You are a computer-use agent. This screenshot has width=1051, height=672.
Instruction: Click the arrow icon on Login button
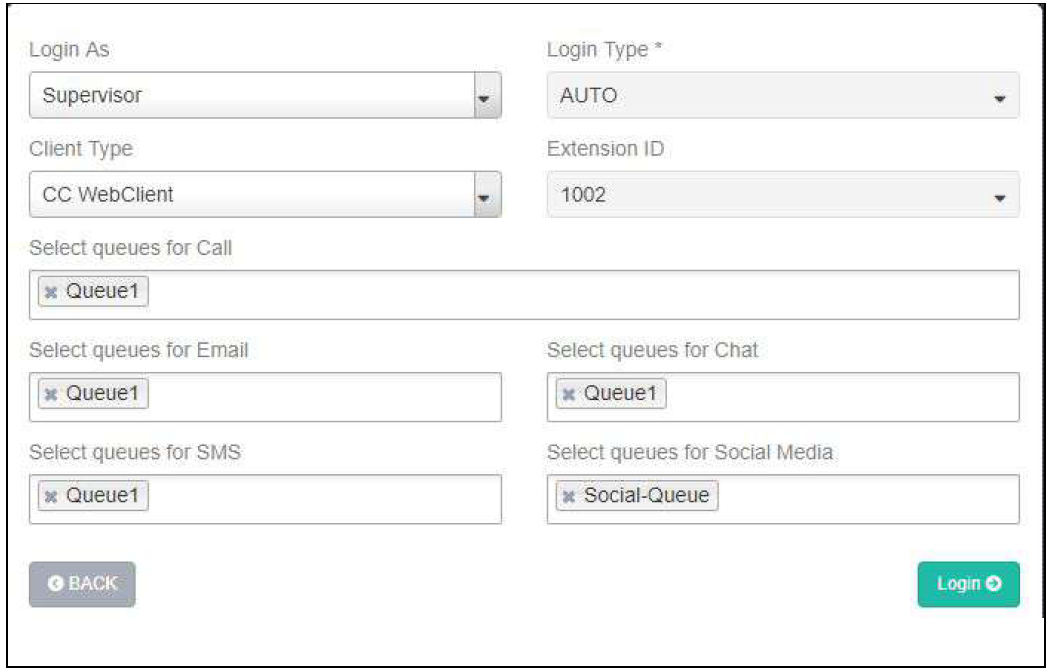point(993,584)
